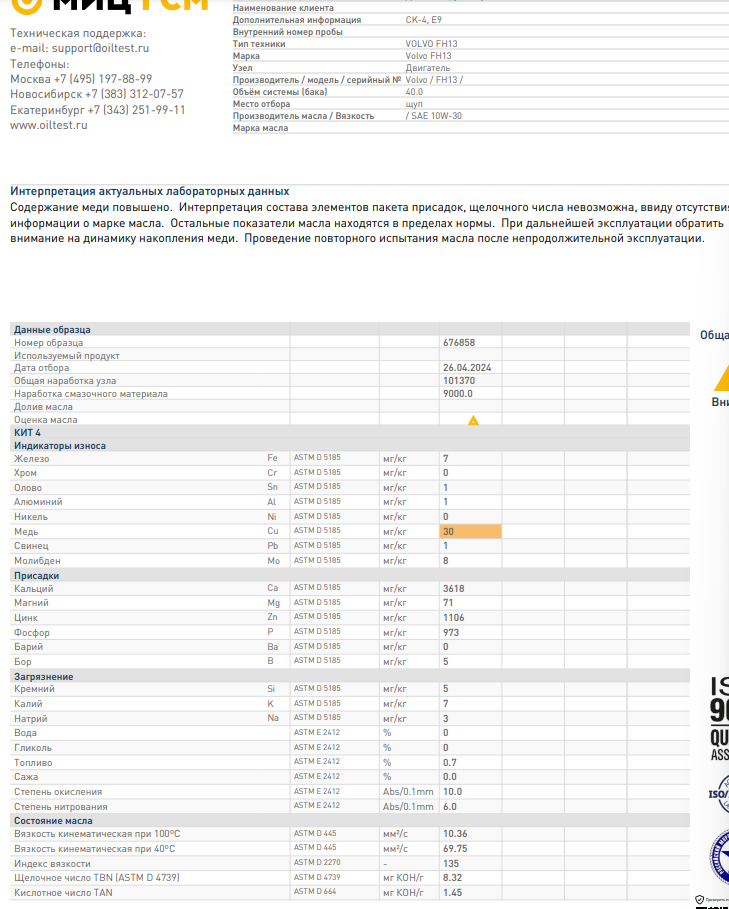Click the warning triangle in Оценка масла row
This screenshot has width=729, height=909.
[x=473, y=420]
